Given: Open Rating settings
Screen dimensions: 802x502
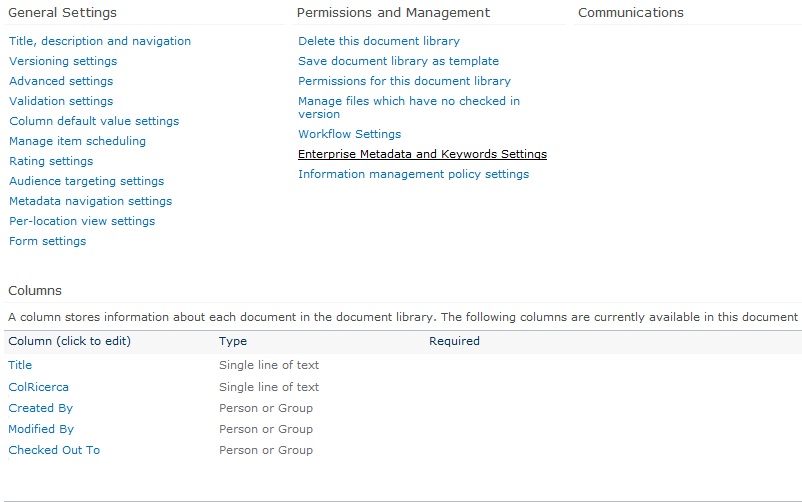Looking at the screenshot, I should pyautogui.click(x=51, y=161).
